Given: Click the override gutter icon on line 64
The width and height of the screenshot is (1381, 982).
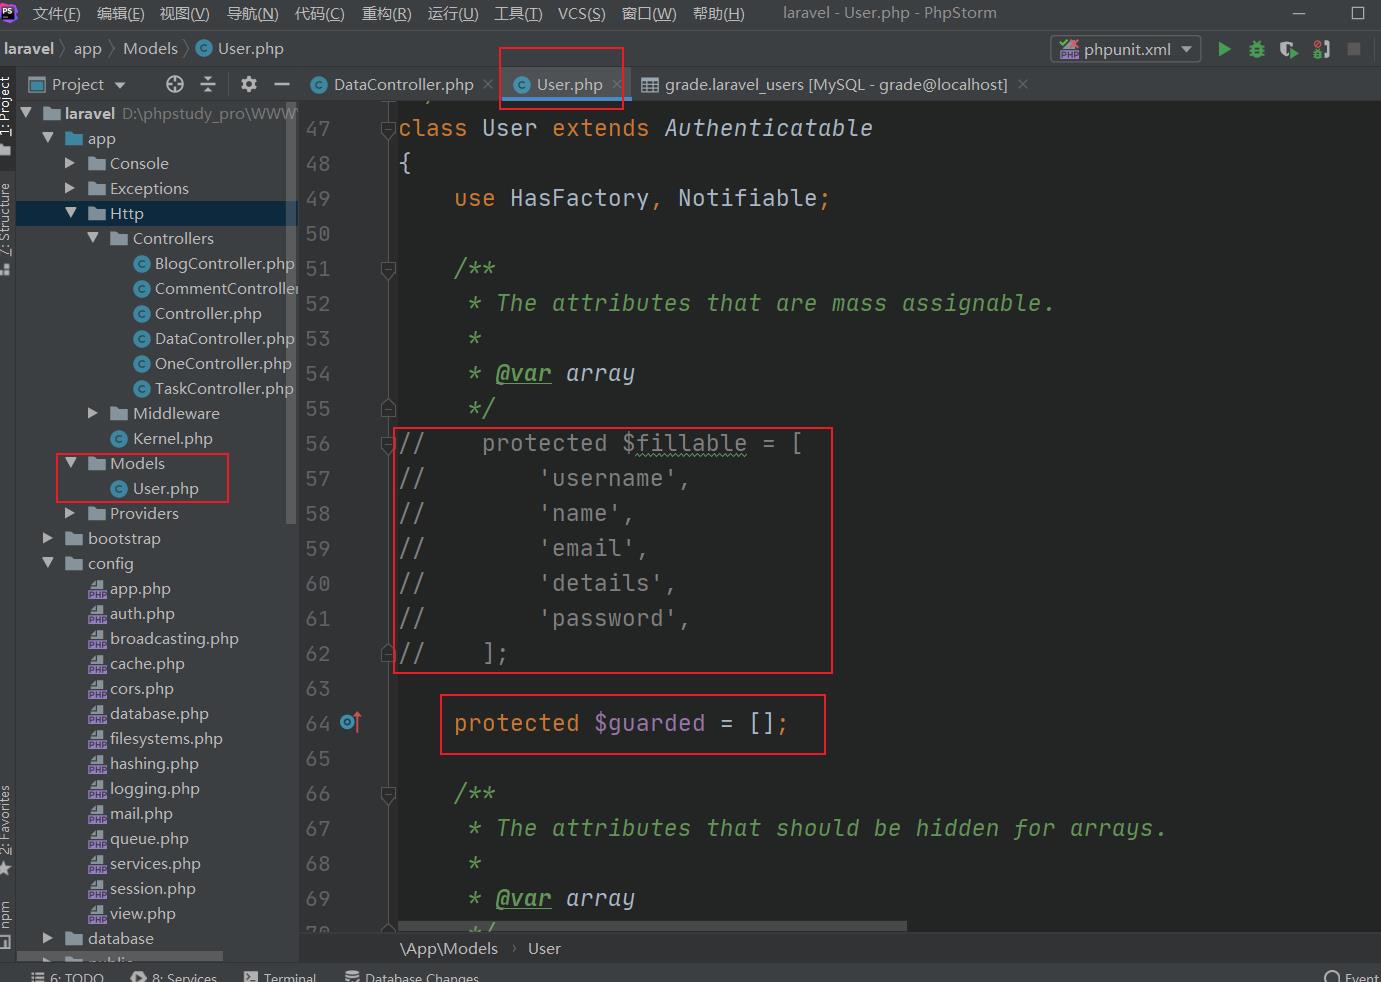Looking at the screenshot, I should click(351, 722).
